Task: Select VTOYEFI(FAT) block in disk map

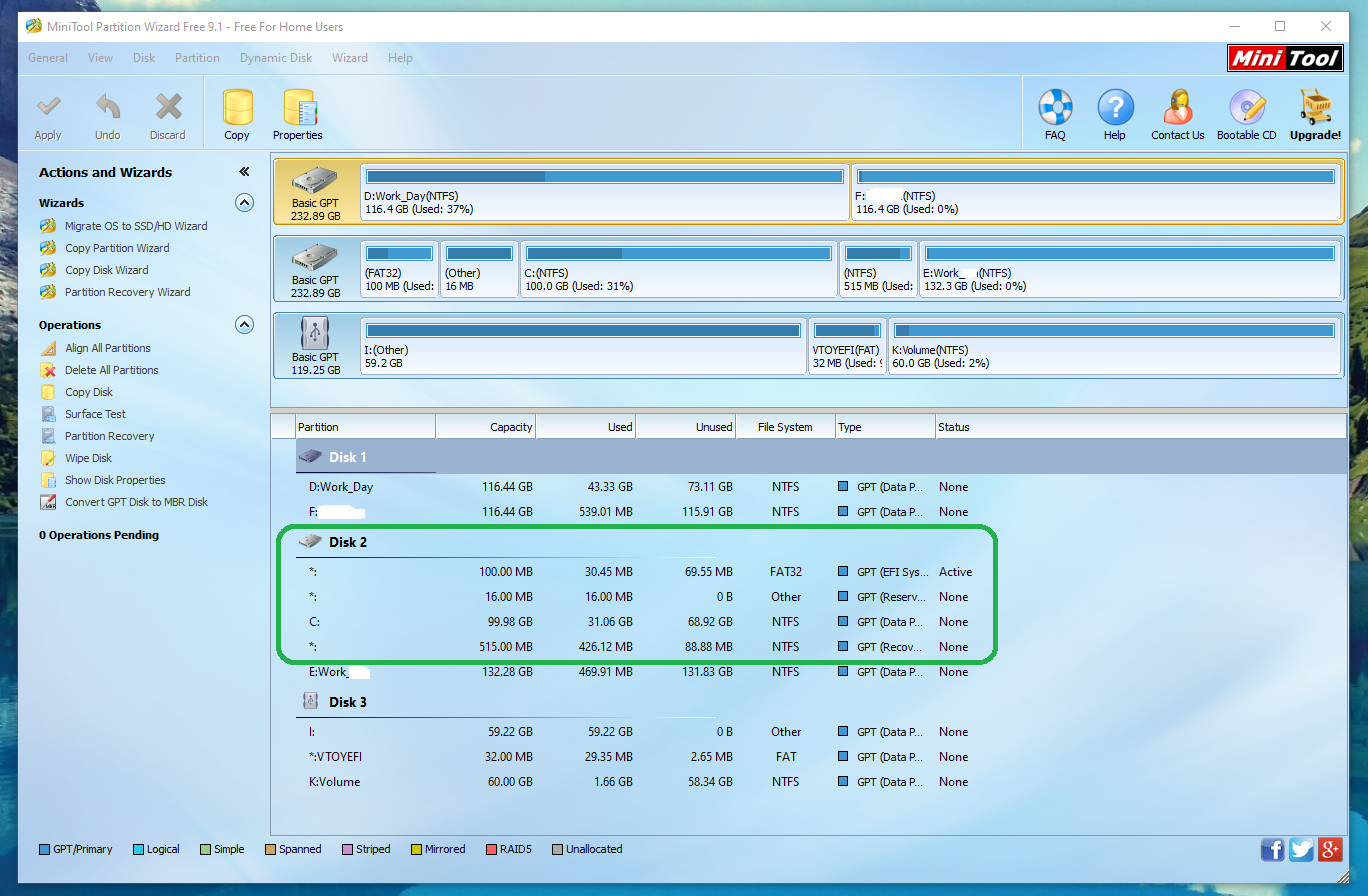Action: coord(847,346)
